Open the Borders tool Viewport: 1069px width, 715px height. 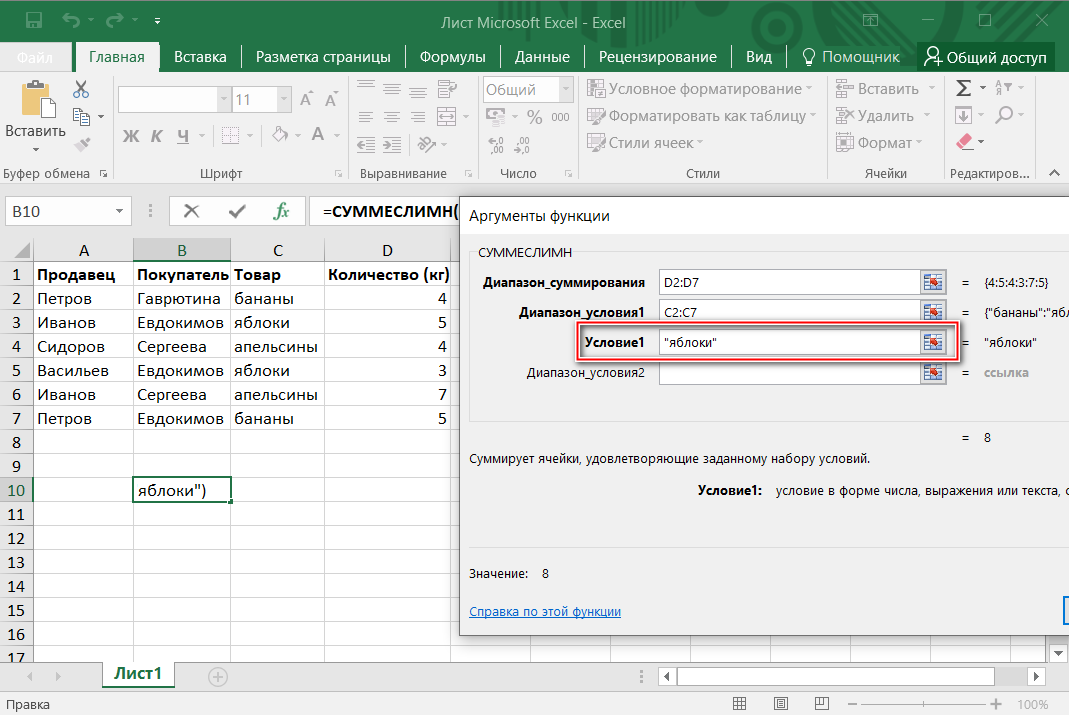[x=230, y=135]
